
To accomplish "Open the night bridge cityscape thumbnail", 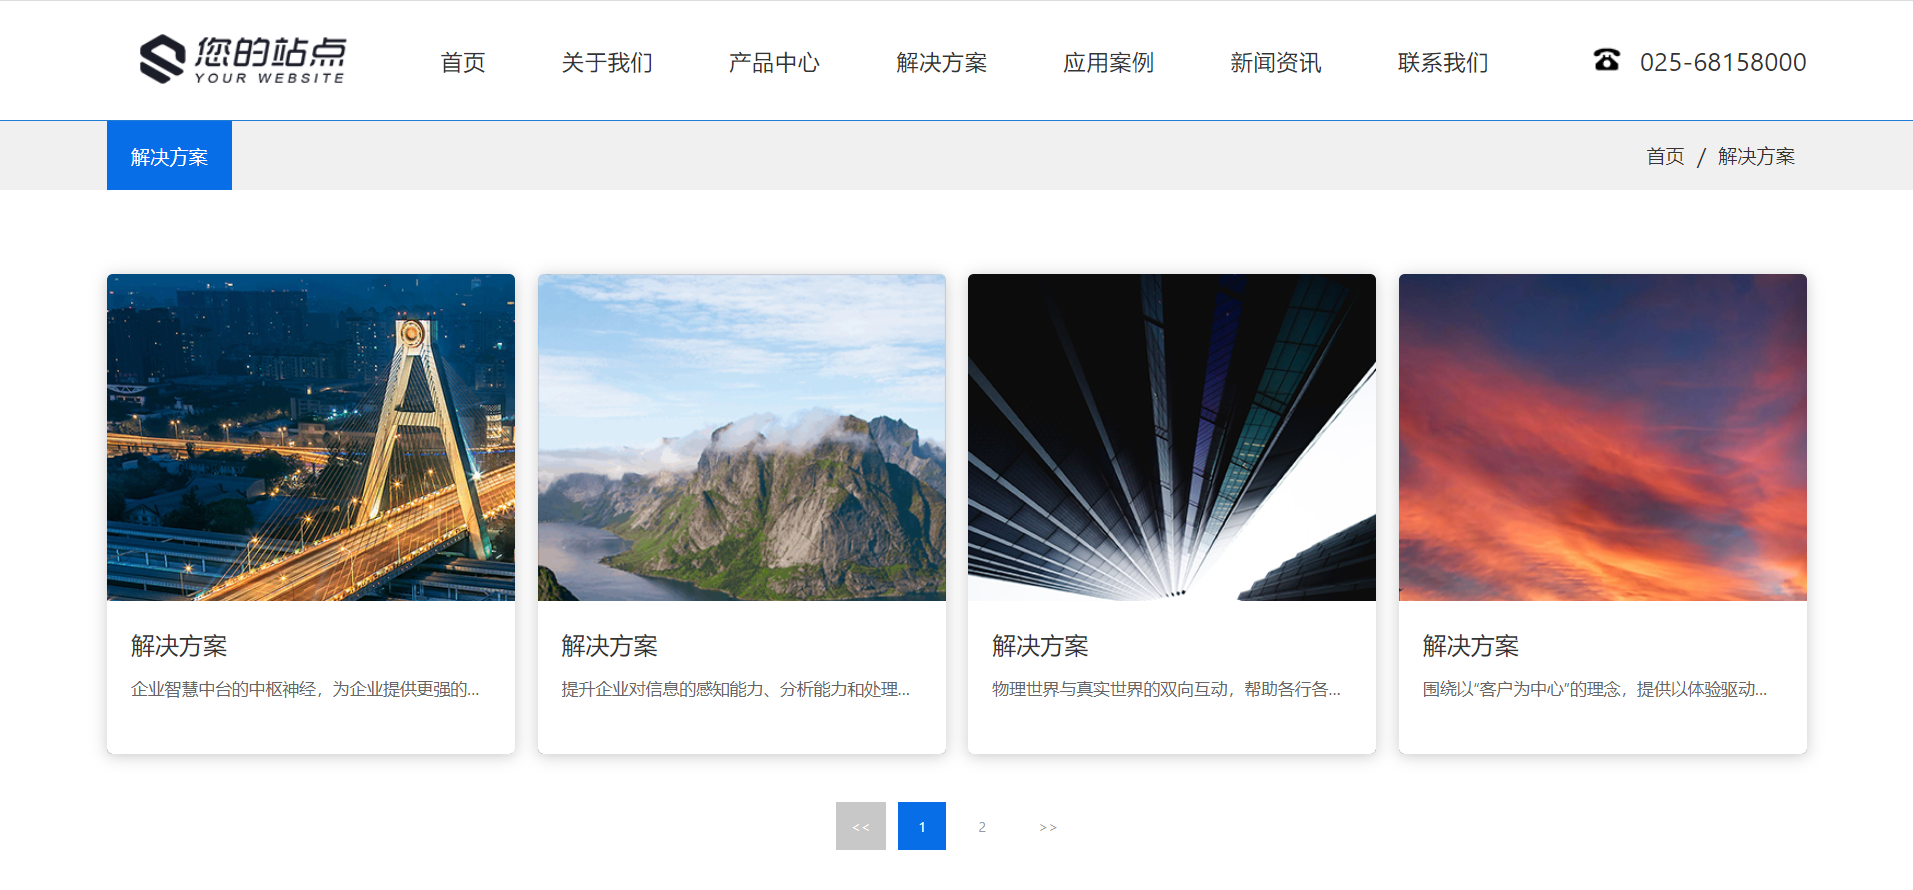I will (x=311, y=437).
